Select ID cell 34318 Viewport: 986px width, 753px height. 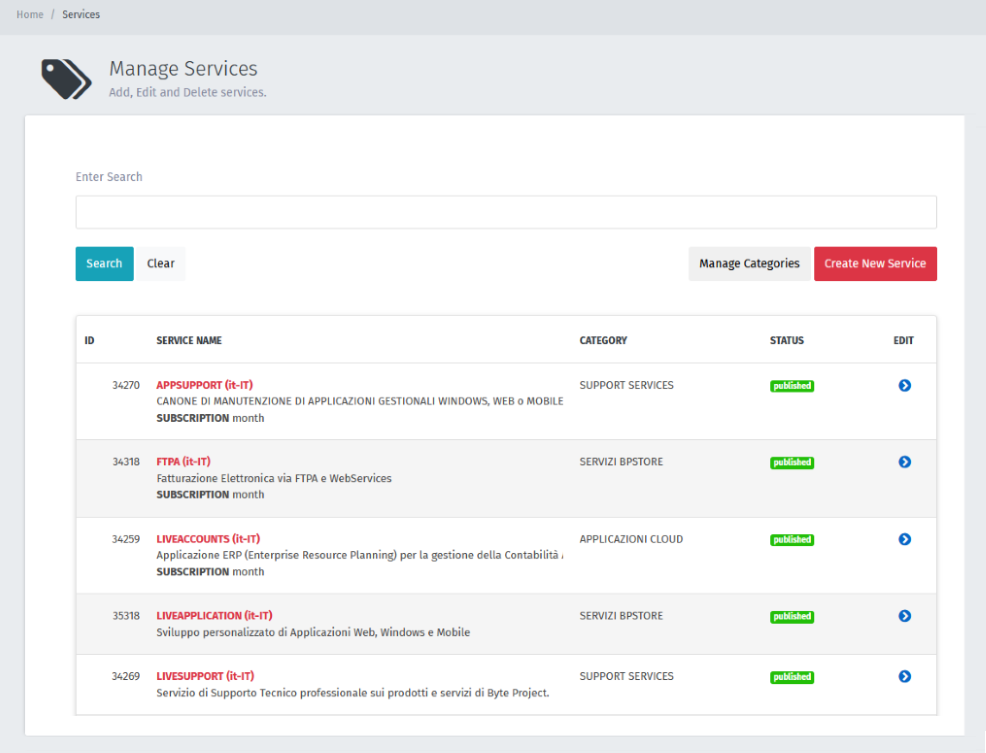click(126, 462)
